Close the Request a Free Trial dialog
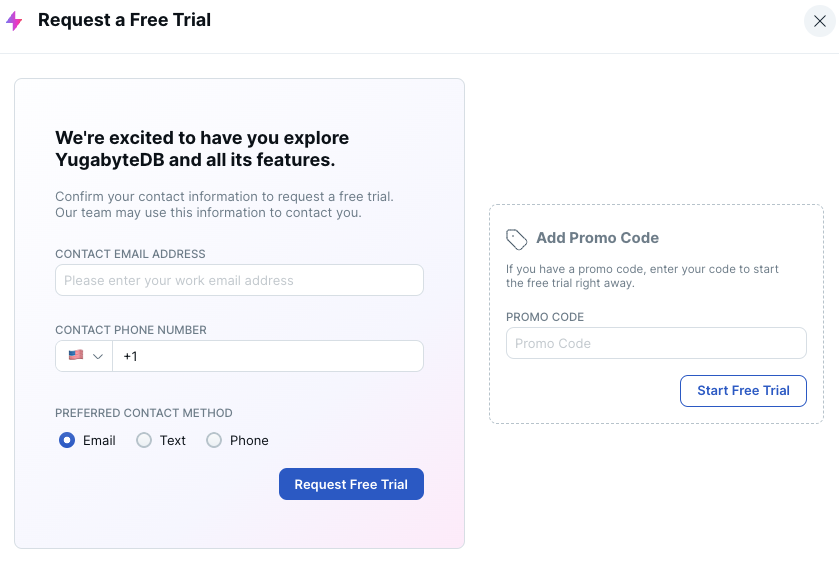This screenshot has height=563, width=839. pyautogui.click(x=819, y=21)
